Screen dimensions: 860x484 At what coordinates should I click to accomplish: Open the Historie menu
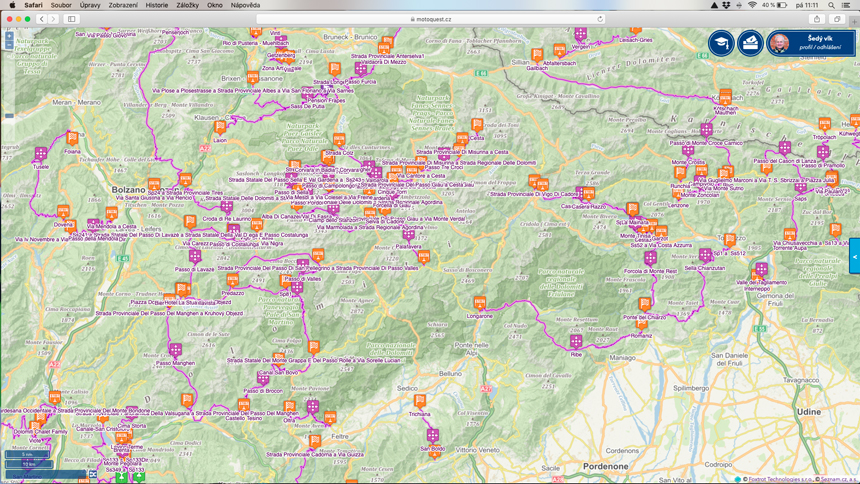[157, 5]
